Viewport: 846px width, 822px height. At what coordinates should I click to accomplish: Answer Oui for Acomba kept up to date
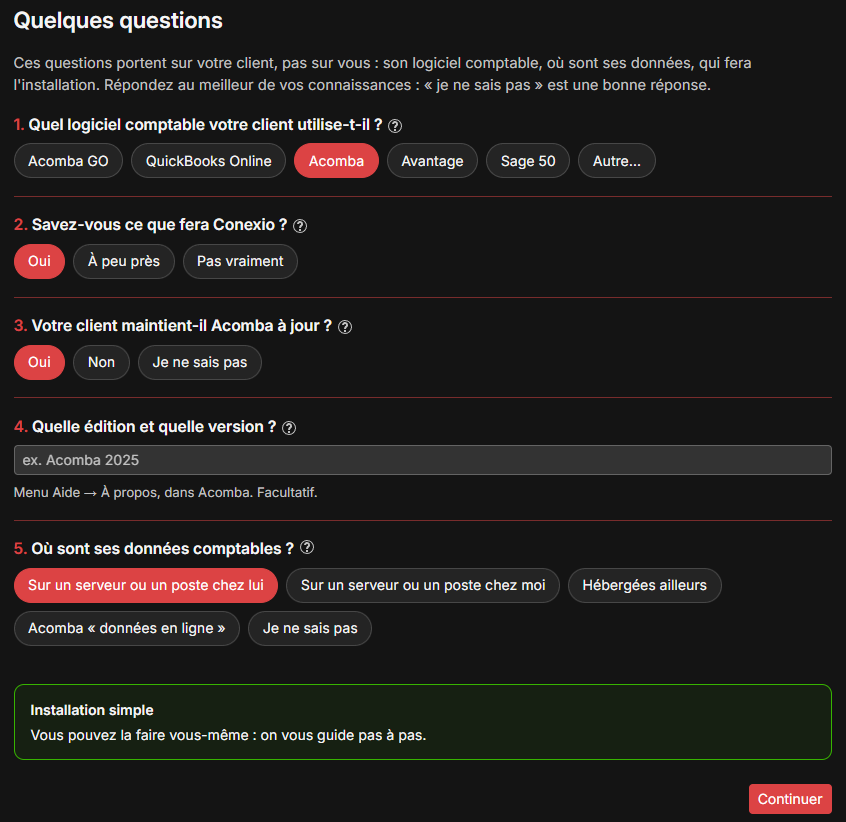click(39, 362)
